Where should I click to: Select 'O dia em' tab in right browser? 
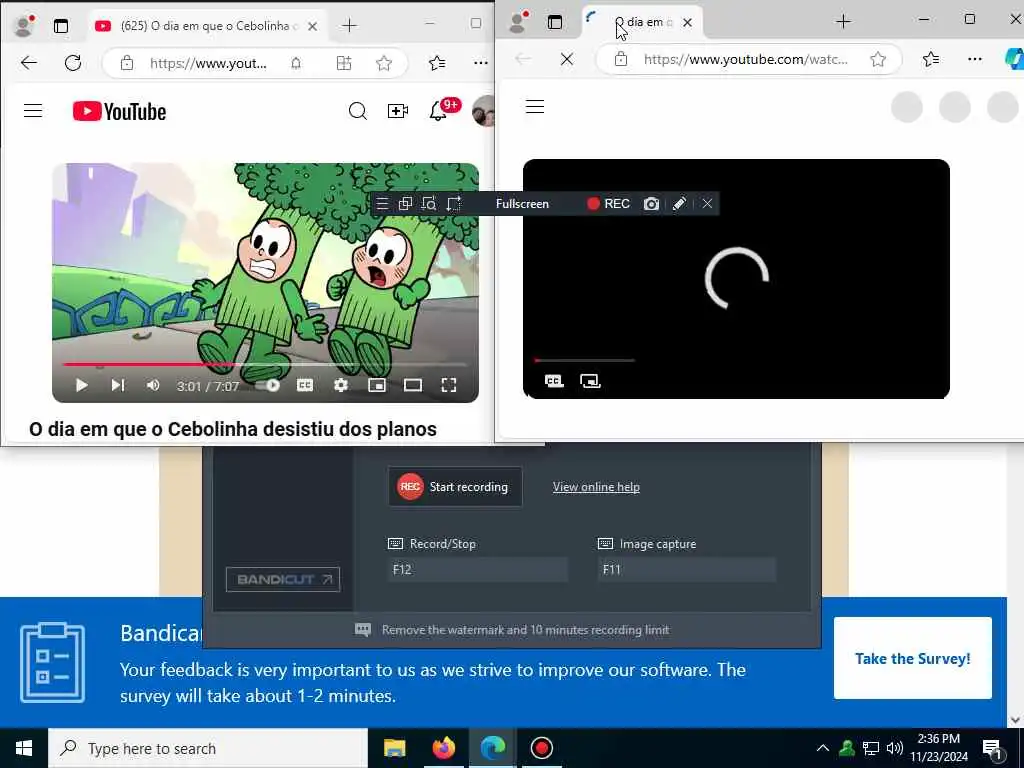pos(643,22)
